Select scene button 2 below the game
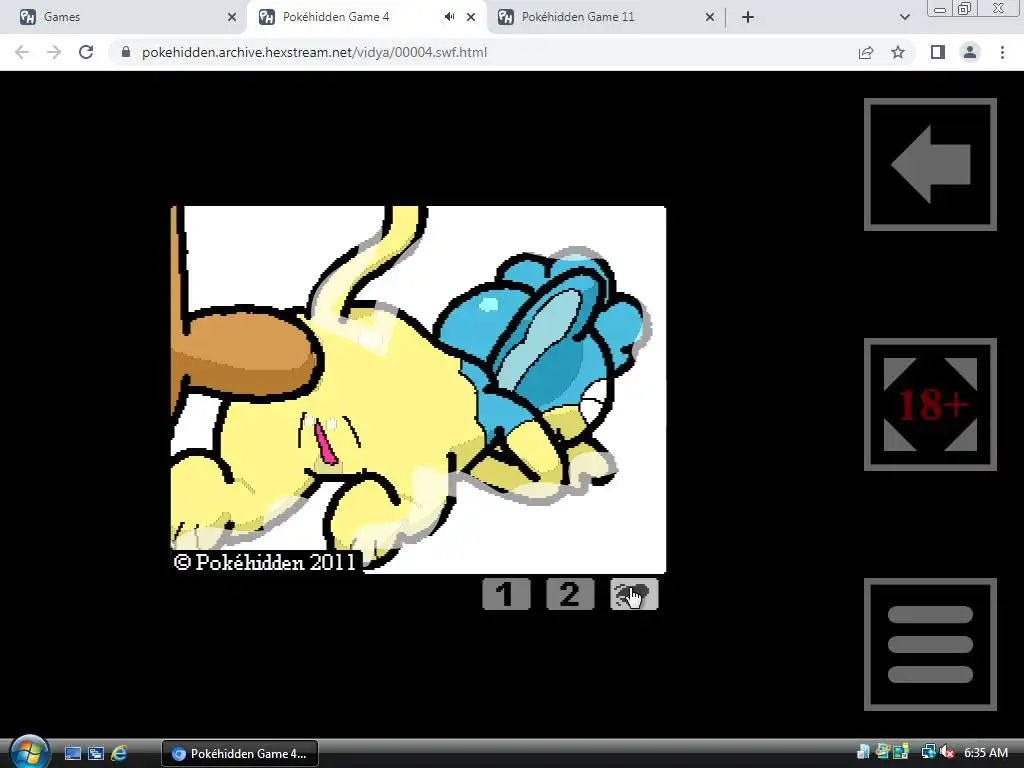1024x768 pixels. tap(570, 594)
